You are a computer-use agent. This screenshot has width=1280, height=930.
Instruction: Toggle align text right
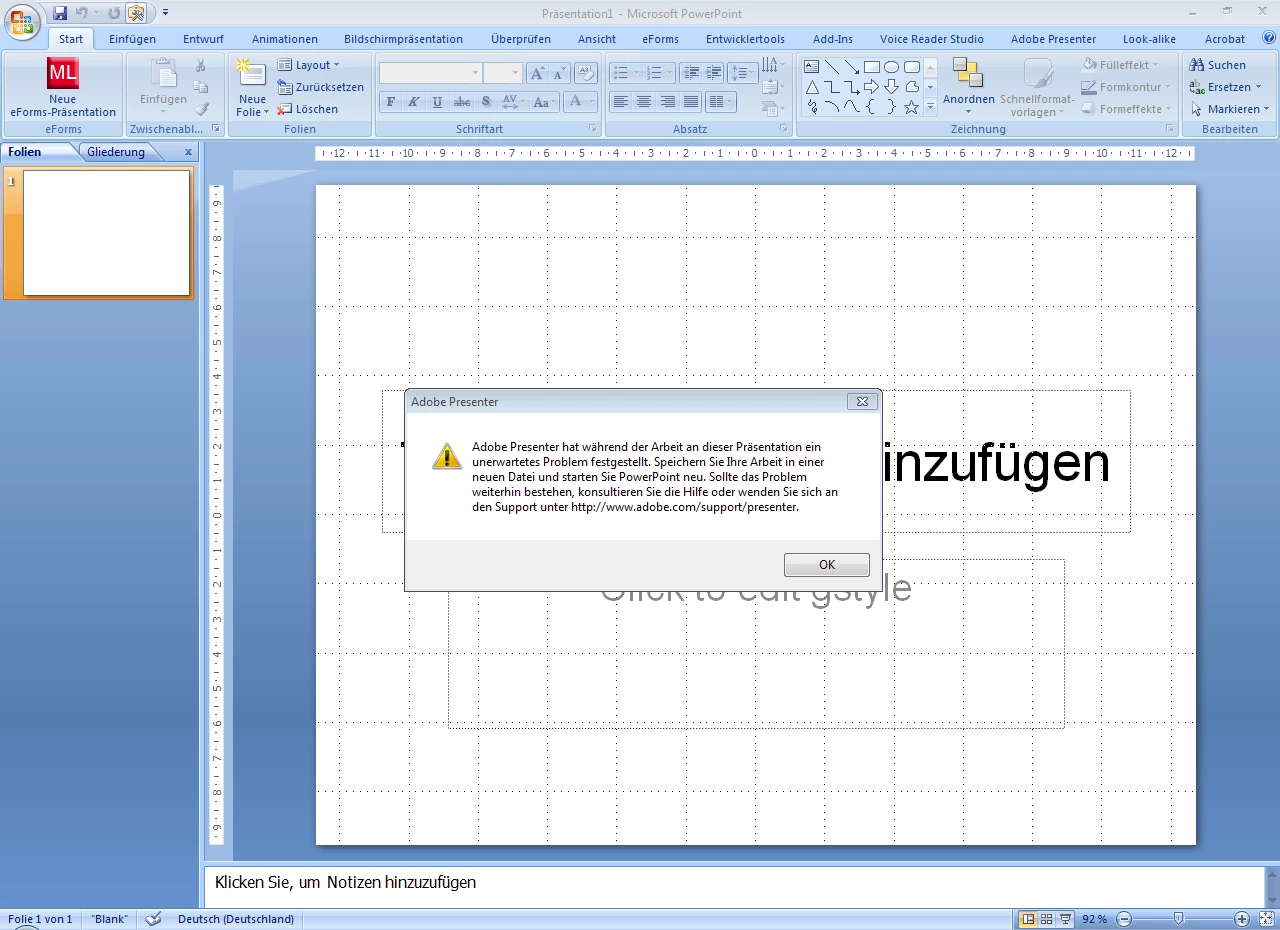(667, 102)
